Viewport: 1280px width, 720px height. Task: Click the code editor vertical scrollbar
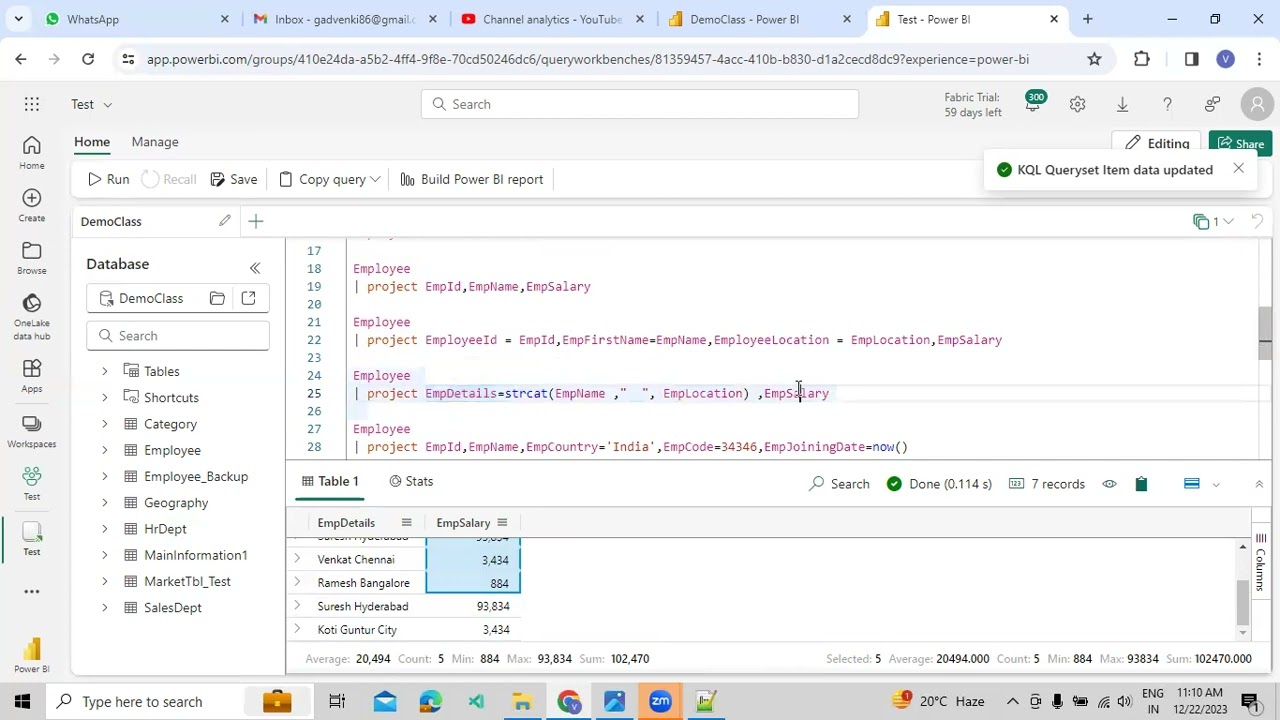pyautogui.click(x=1265, y=333)
